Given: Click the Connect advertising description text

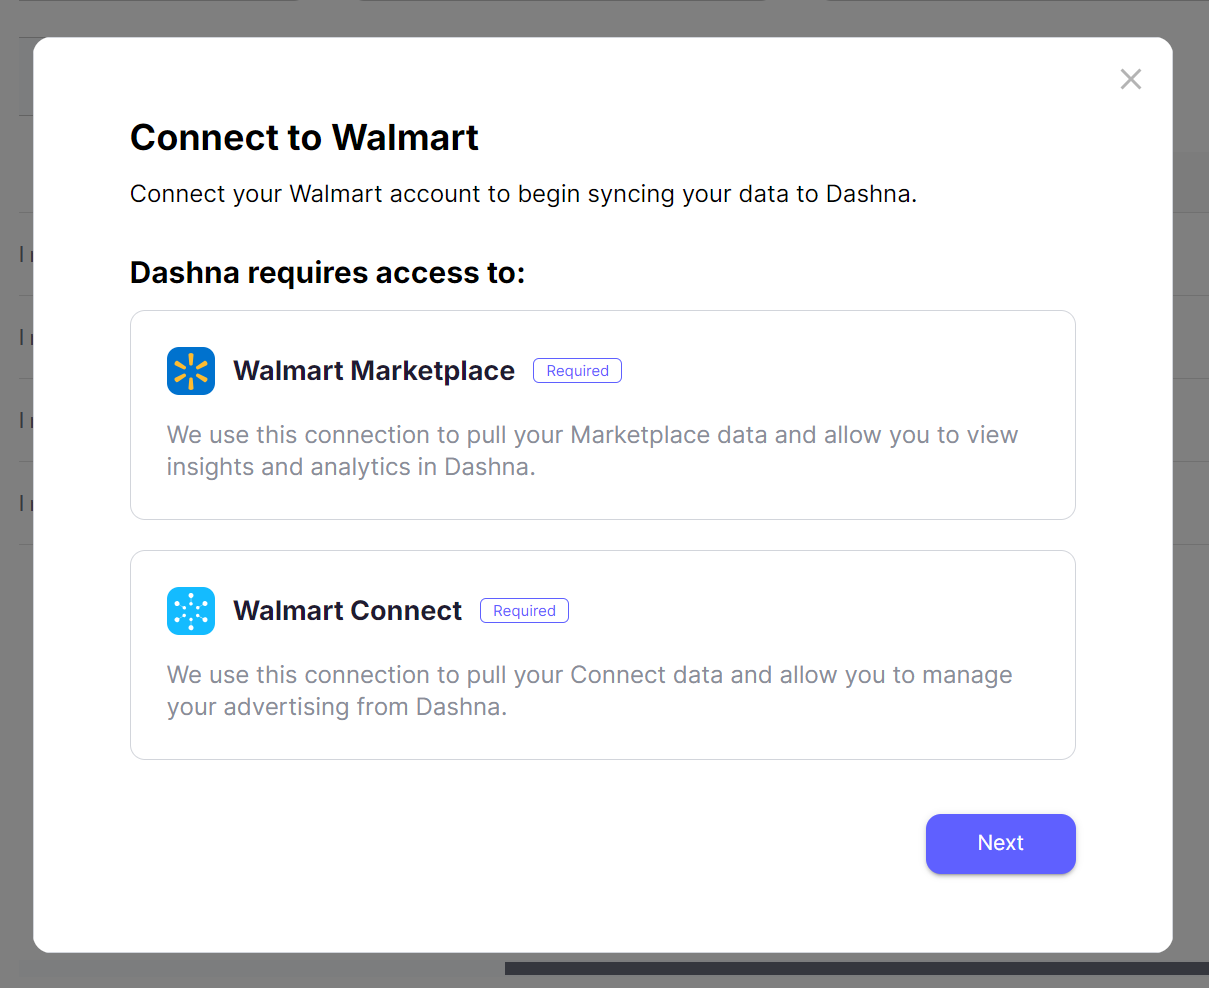Looking at the screenshot, I should click(x=589, y=675).
